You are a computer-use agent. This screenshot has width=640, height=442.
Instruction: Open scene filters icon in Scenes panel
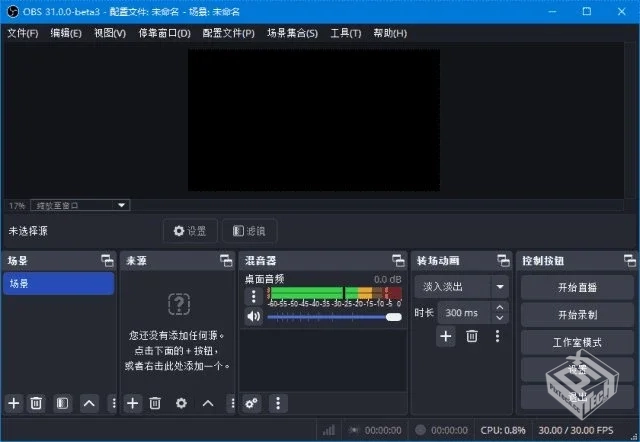pyautogui.click(x=62, y=403)
